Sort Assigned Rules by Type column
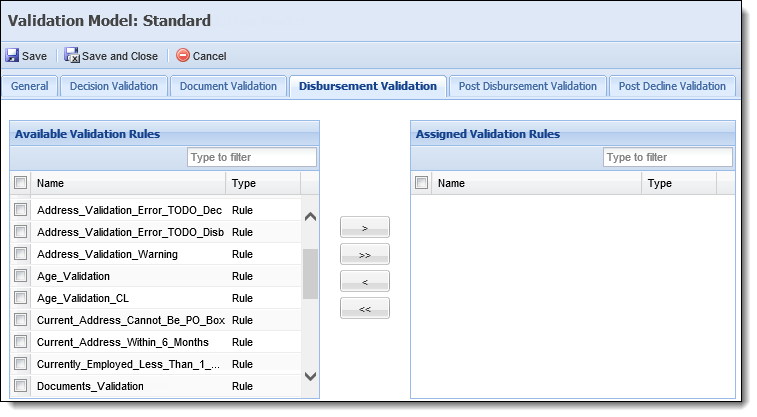The height and width of the screenshot is (417, 757). 679,183
